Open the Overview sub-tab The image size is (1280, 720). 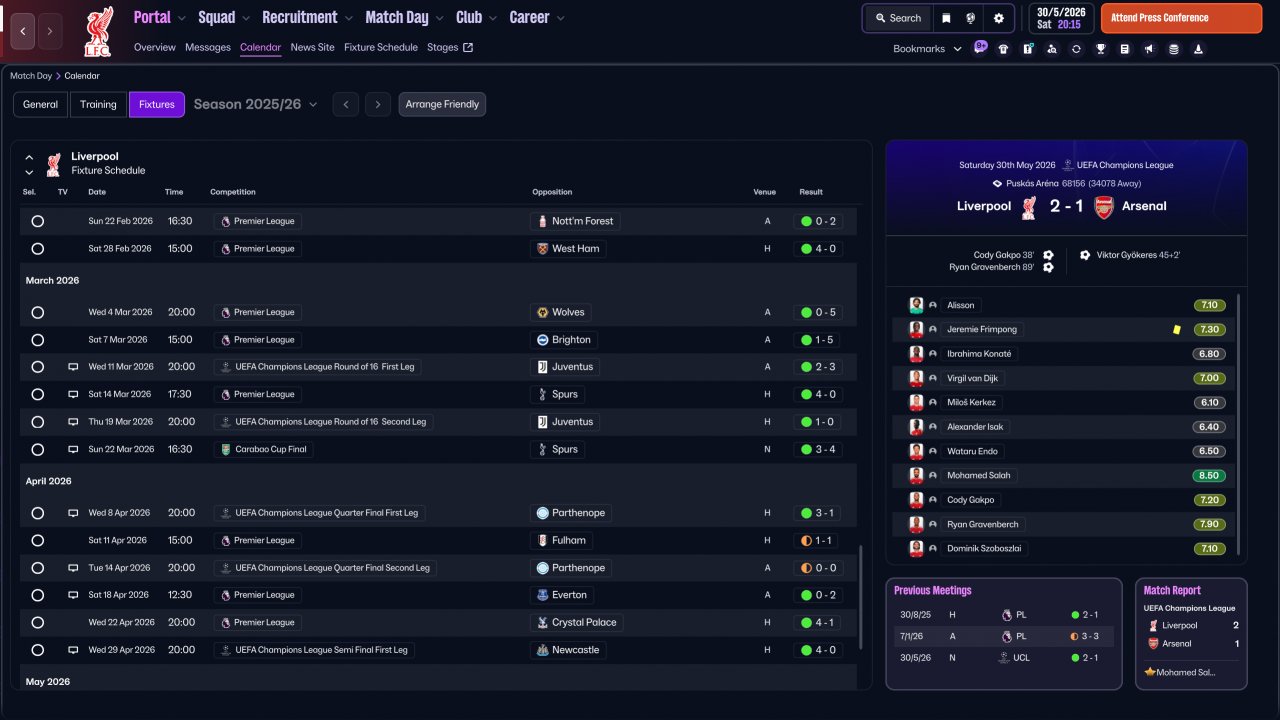[x=154, y=47]
